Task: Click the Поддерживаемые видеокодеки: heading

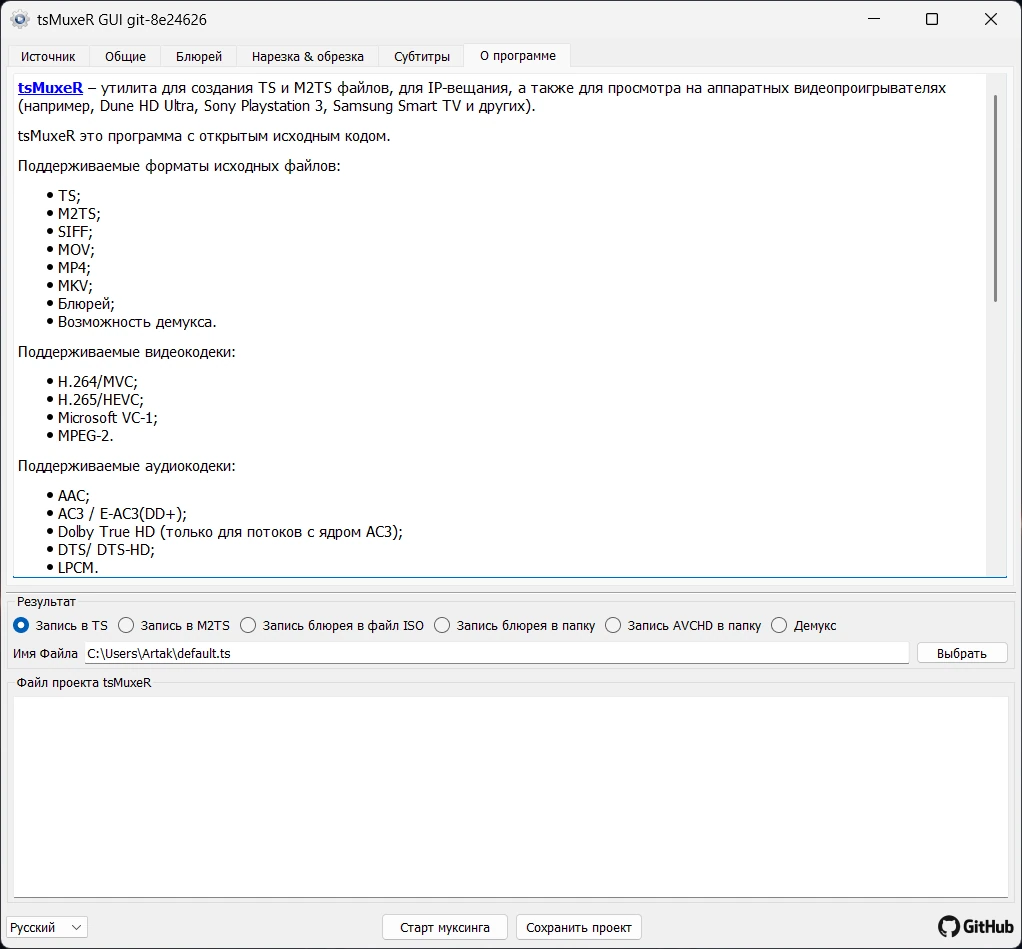Action: coord(126,352)
